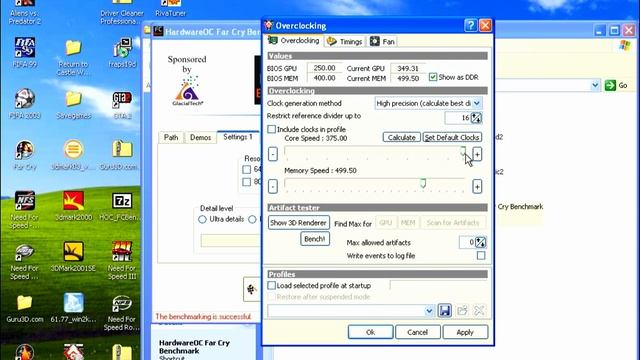640x360 pixels.
Task: Click the Bench! button
Action: [x=315, y=239]
